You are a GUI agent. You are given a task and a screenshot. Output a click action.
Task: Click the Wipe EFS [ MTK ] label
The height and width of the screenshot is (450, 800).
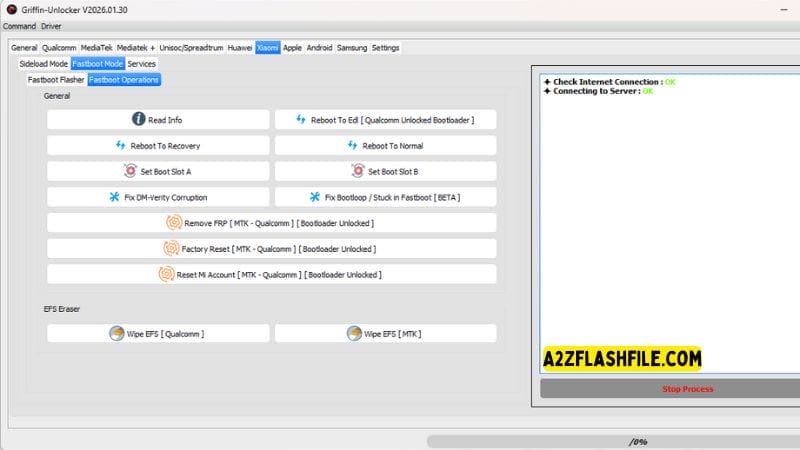pyautogui.click(x=392, y=334)
